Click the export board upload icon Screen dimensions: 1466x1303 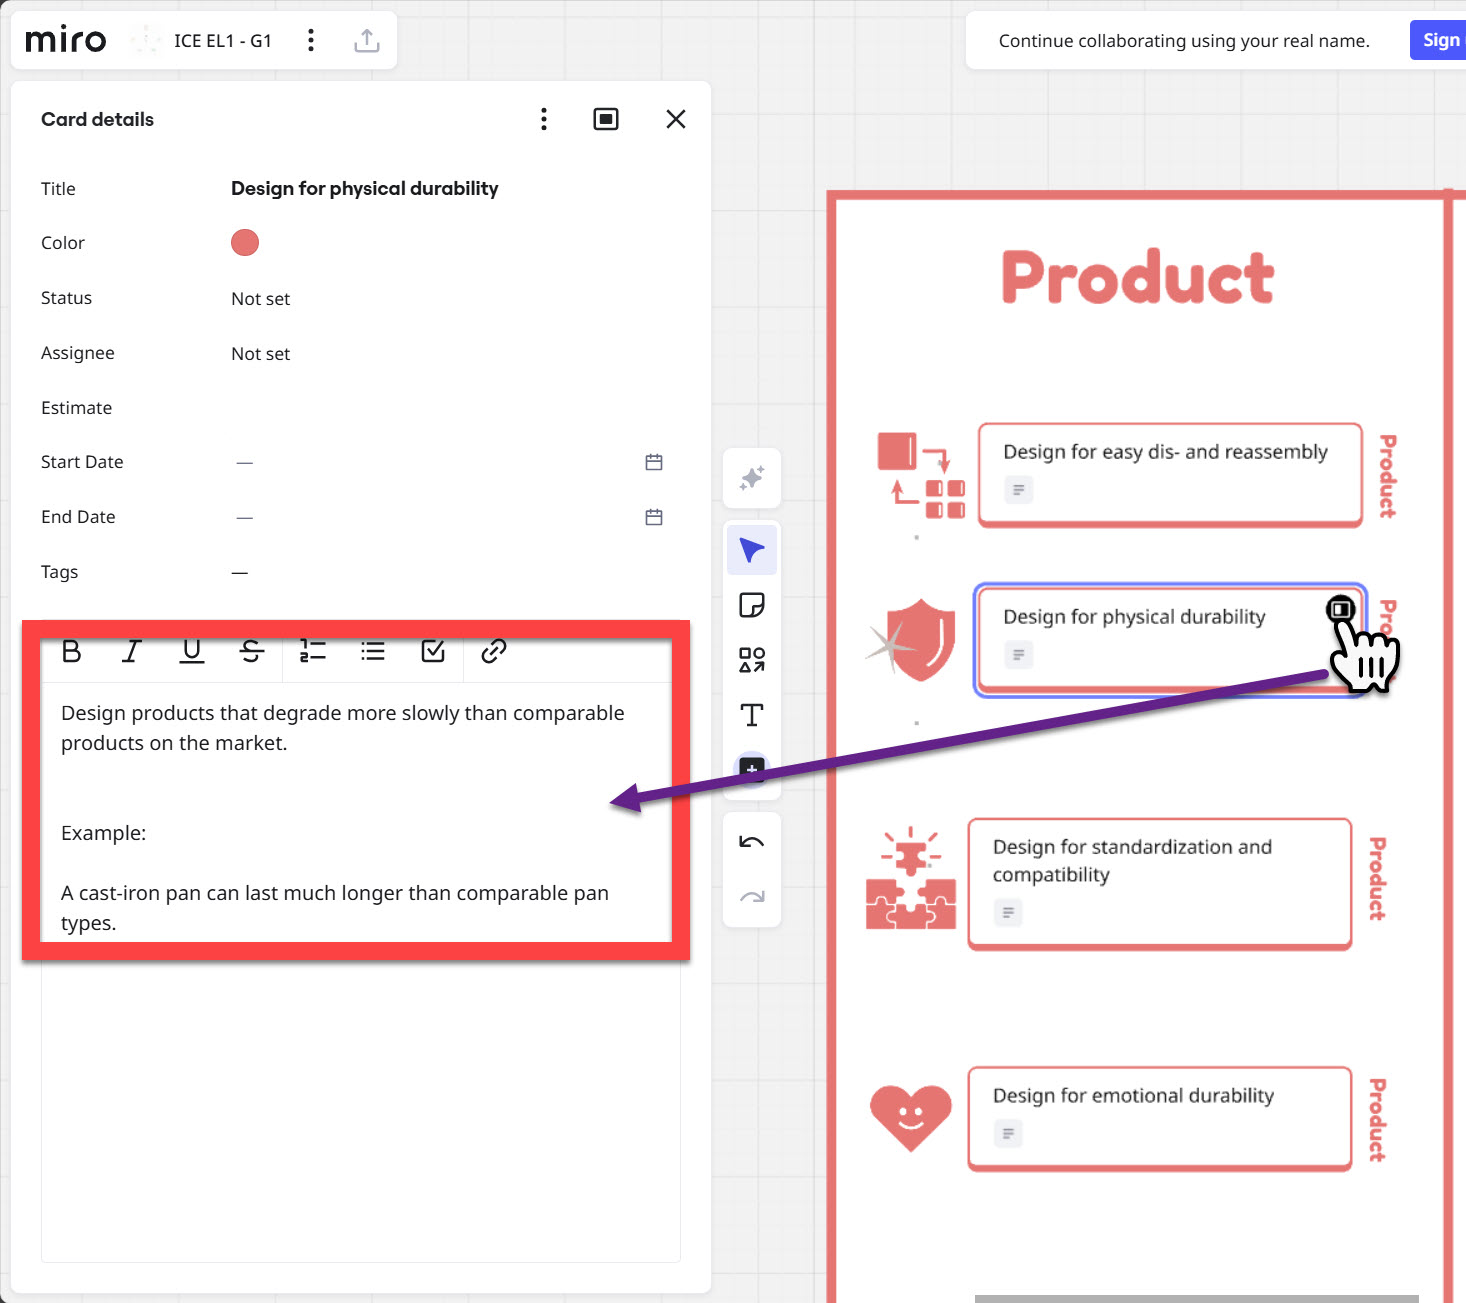coord(367,41)
